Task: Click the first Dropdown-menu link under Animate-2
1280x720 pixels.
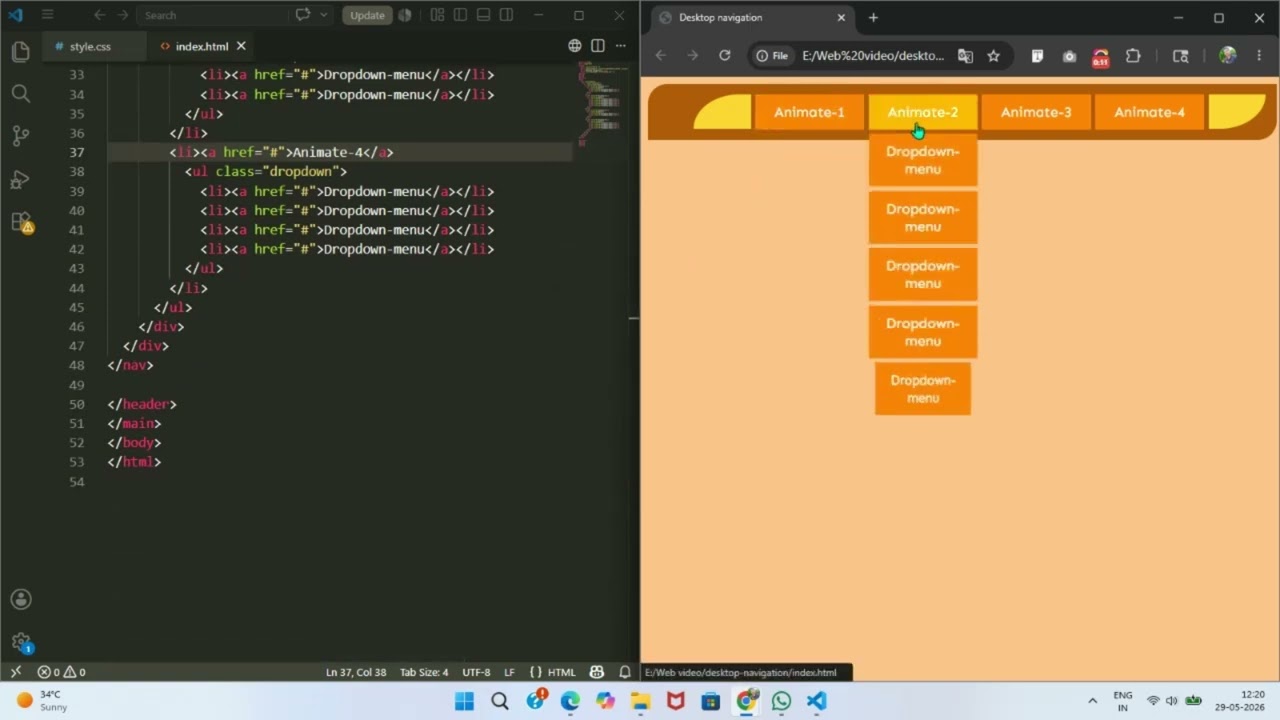Action: (922, 160)
